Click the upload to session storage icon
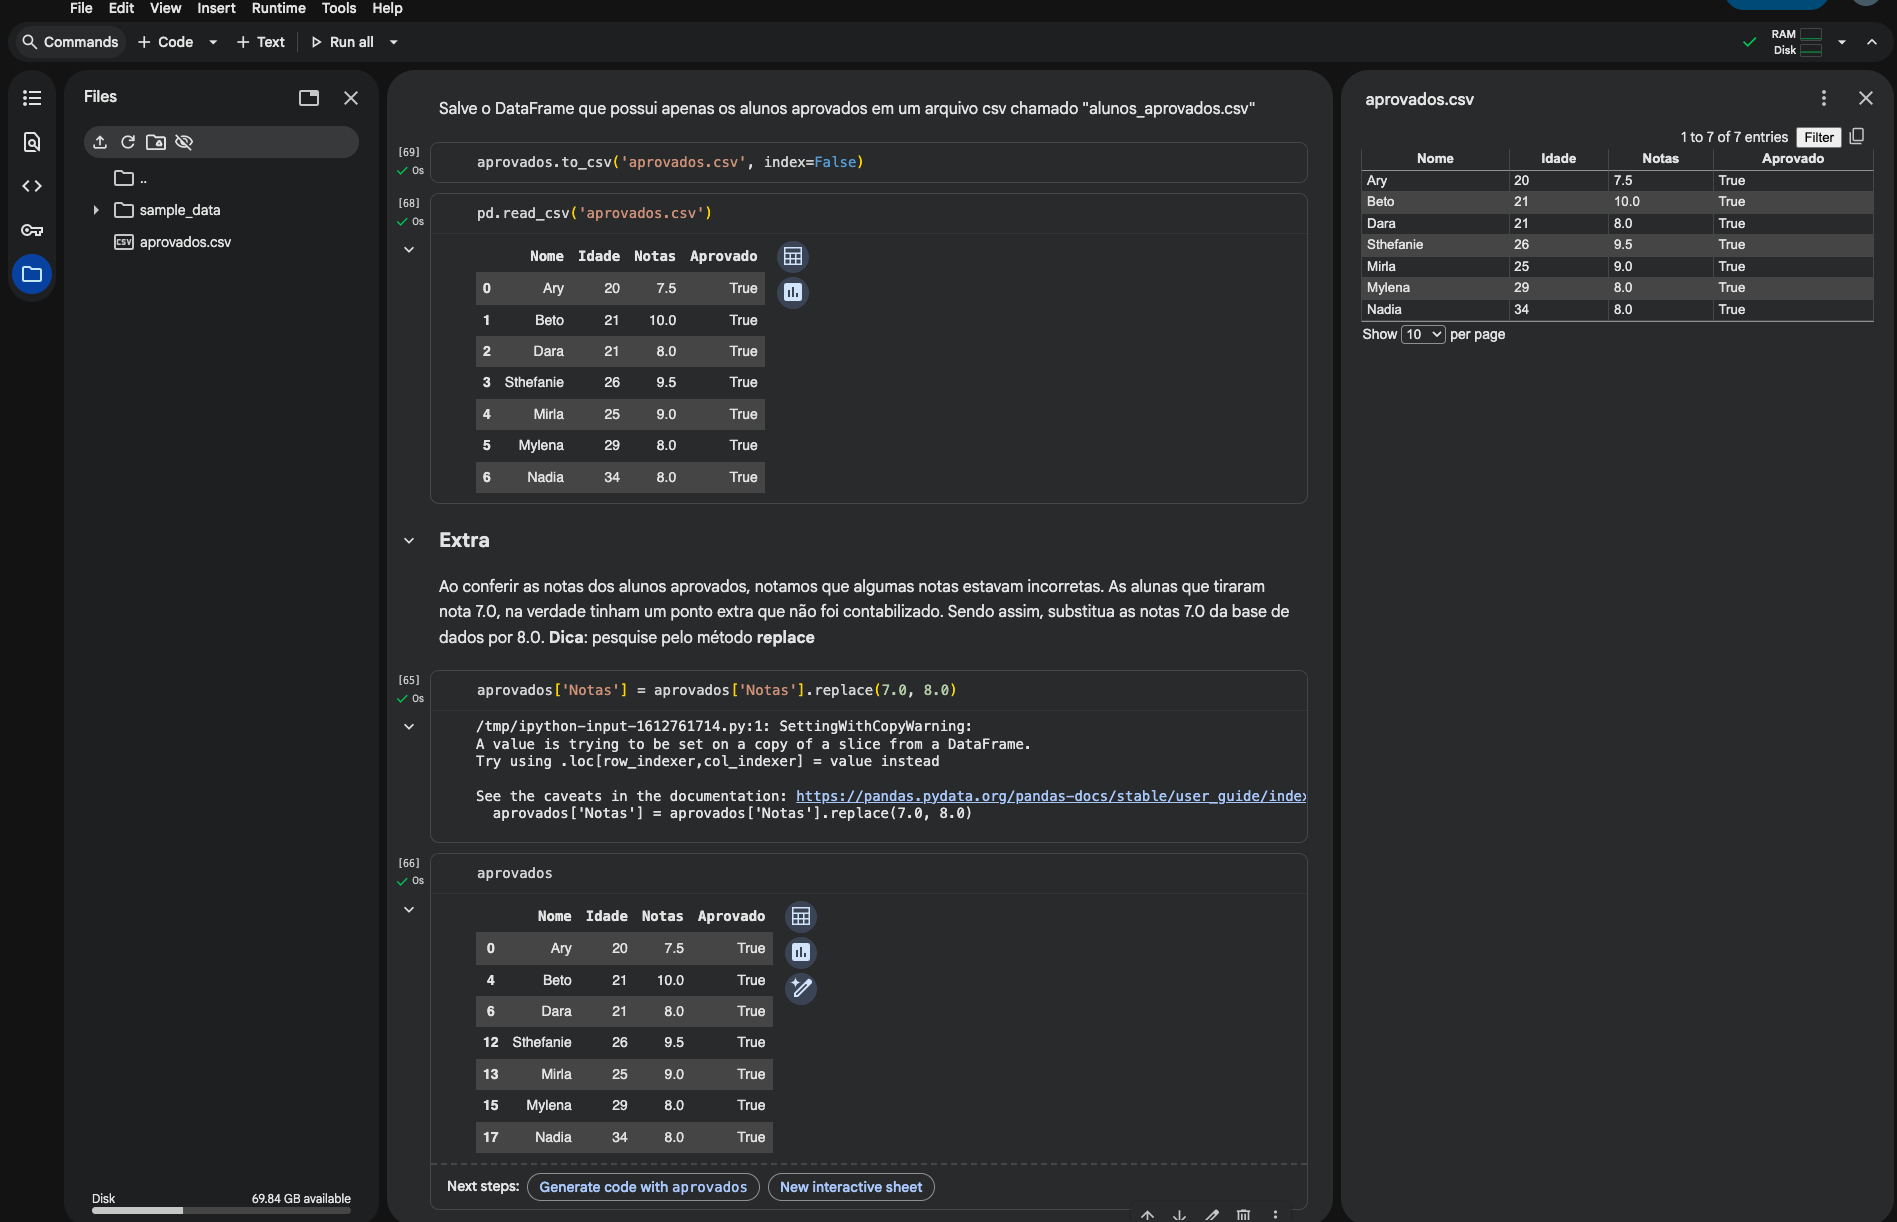Viewport: 1897px width, 1222px height. pos(100,142)
